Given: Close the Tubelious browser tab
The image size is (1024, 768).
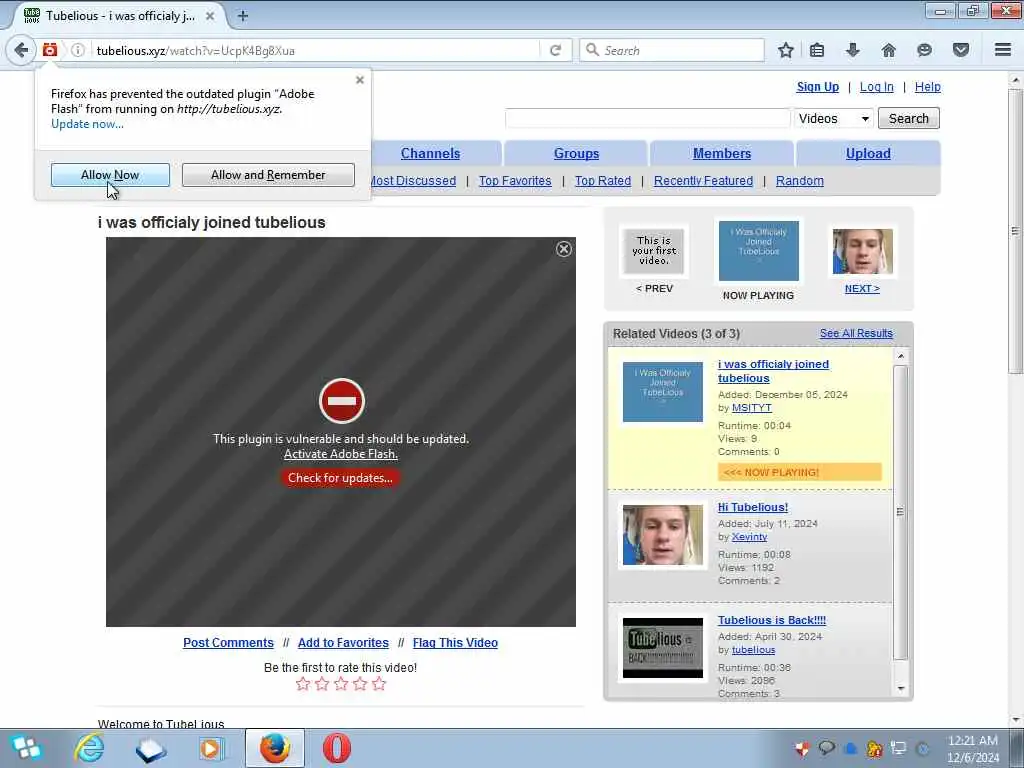Looking at the screenshot, I should (210, 16).
